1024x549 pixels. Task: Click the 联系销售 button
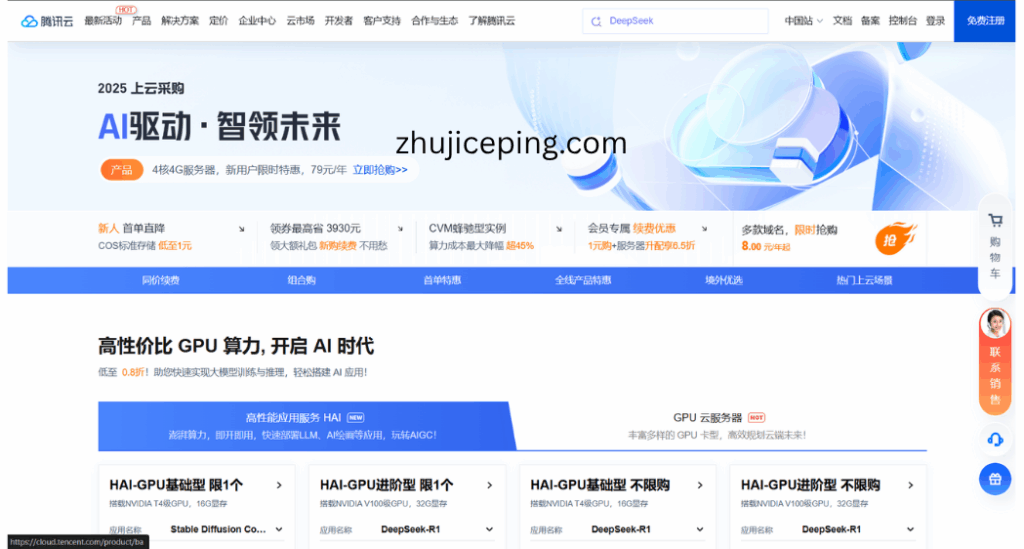point(995,360)
